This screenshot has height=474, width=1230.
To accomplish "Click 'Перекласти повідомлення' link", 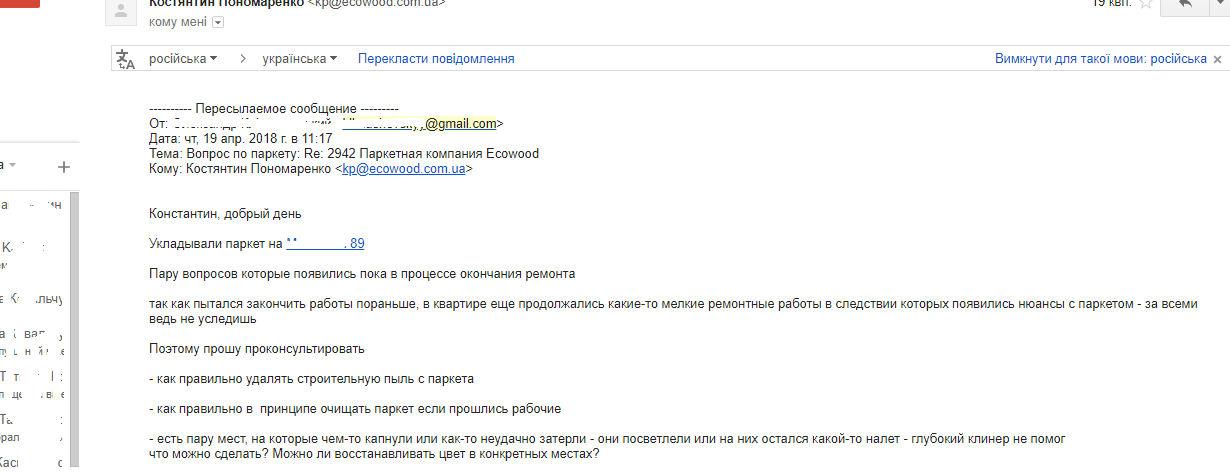I will click(x=436, y=59).
